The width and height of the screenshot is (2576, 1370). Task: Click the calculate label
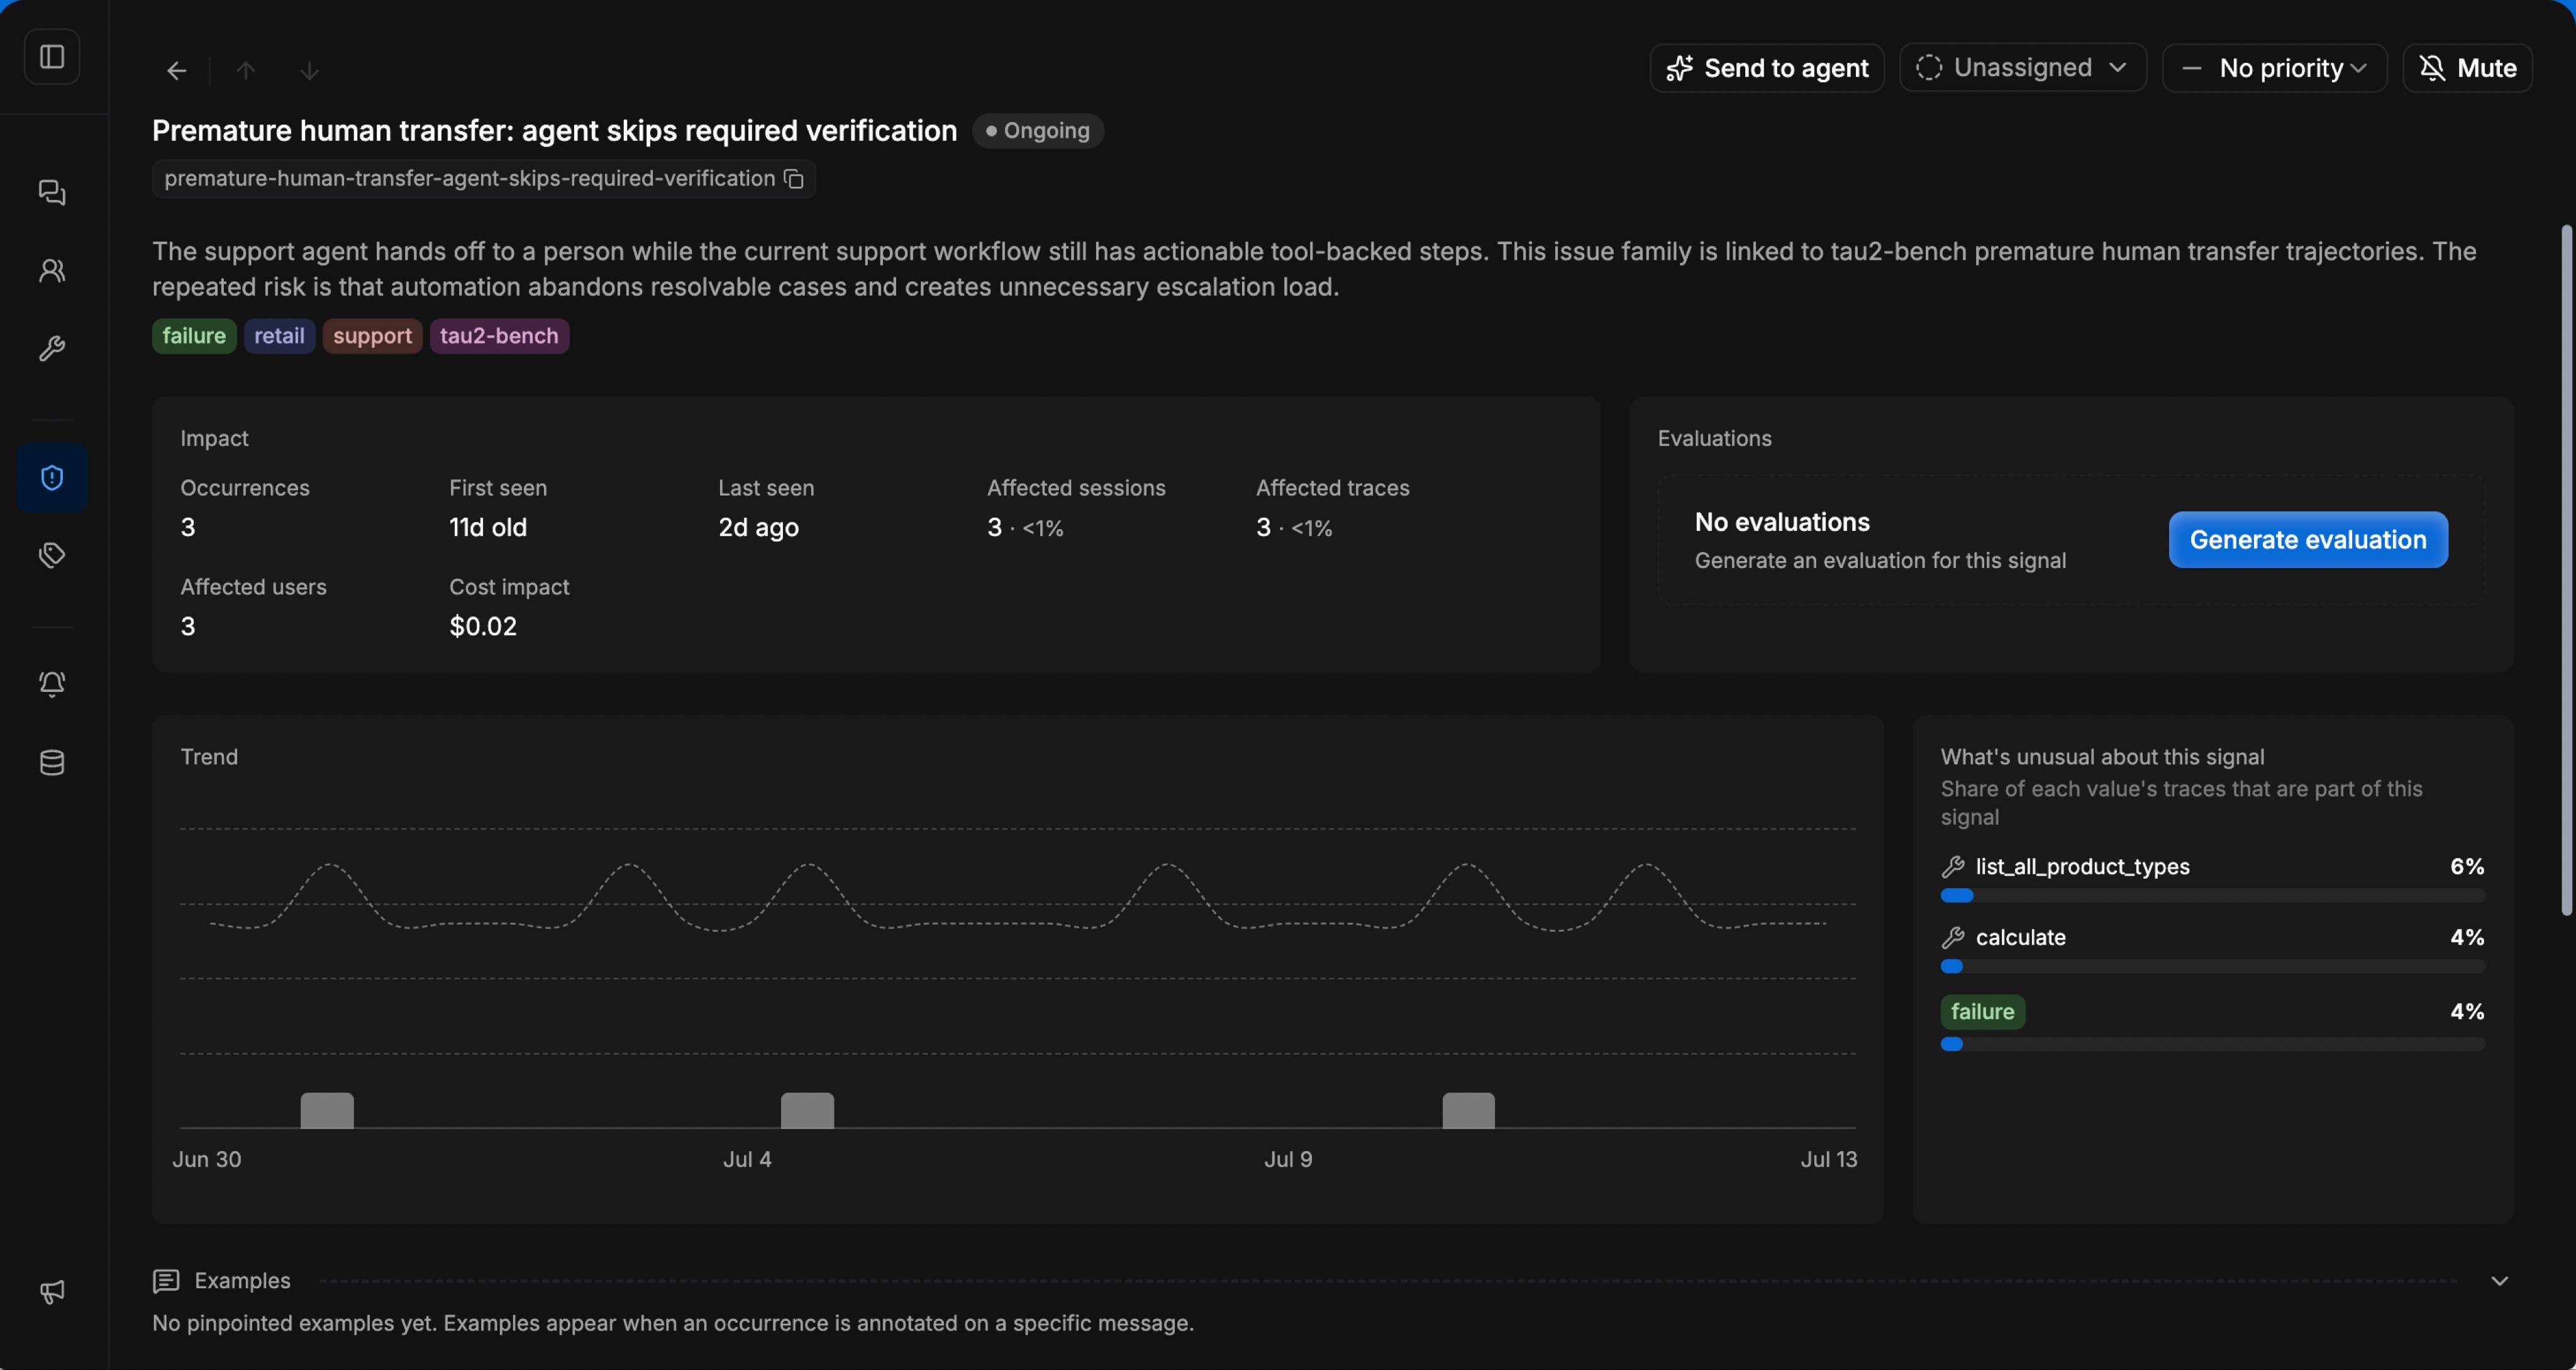coord(2020,938)
